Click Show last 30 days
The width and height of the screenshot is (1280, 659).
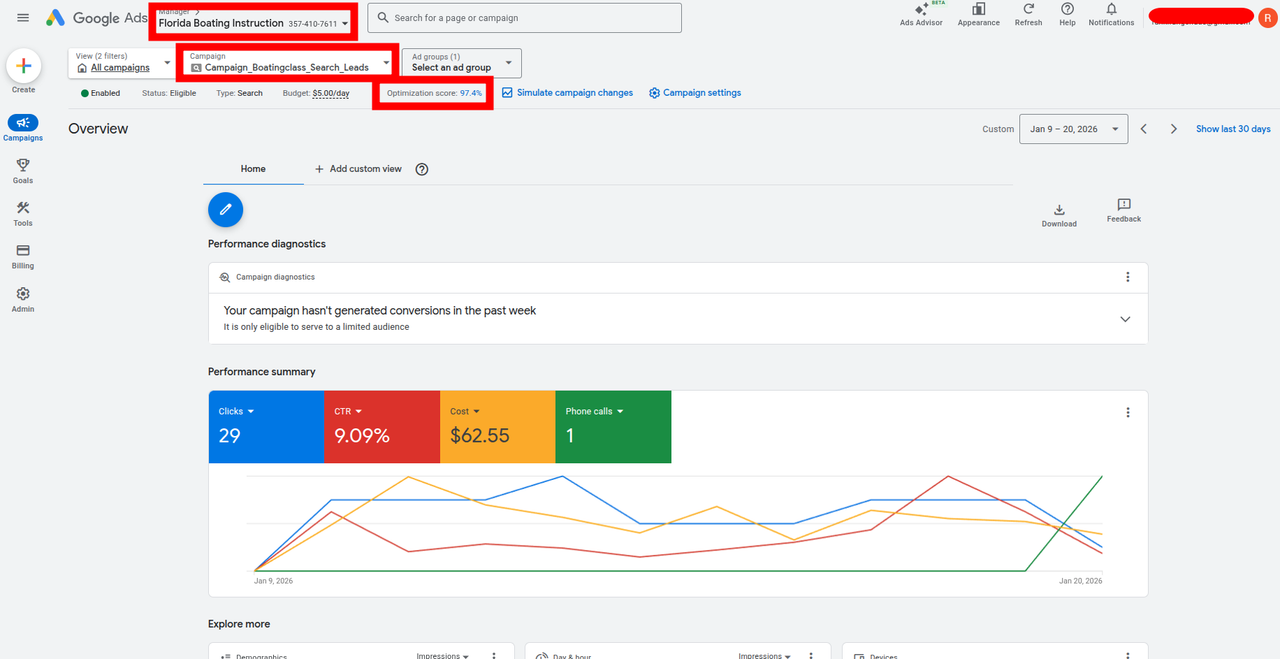click(x=1233, y=129)
